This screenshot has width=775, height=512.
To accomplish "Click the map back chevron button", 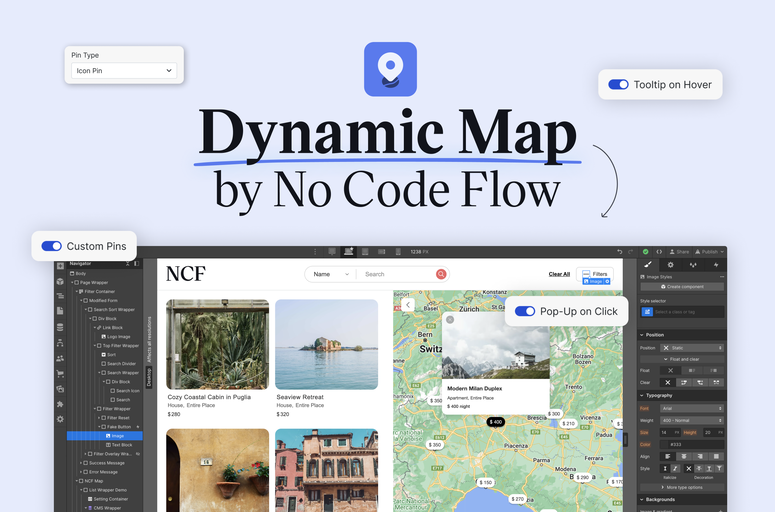I will tap(408, 304).
